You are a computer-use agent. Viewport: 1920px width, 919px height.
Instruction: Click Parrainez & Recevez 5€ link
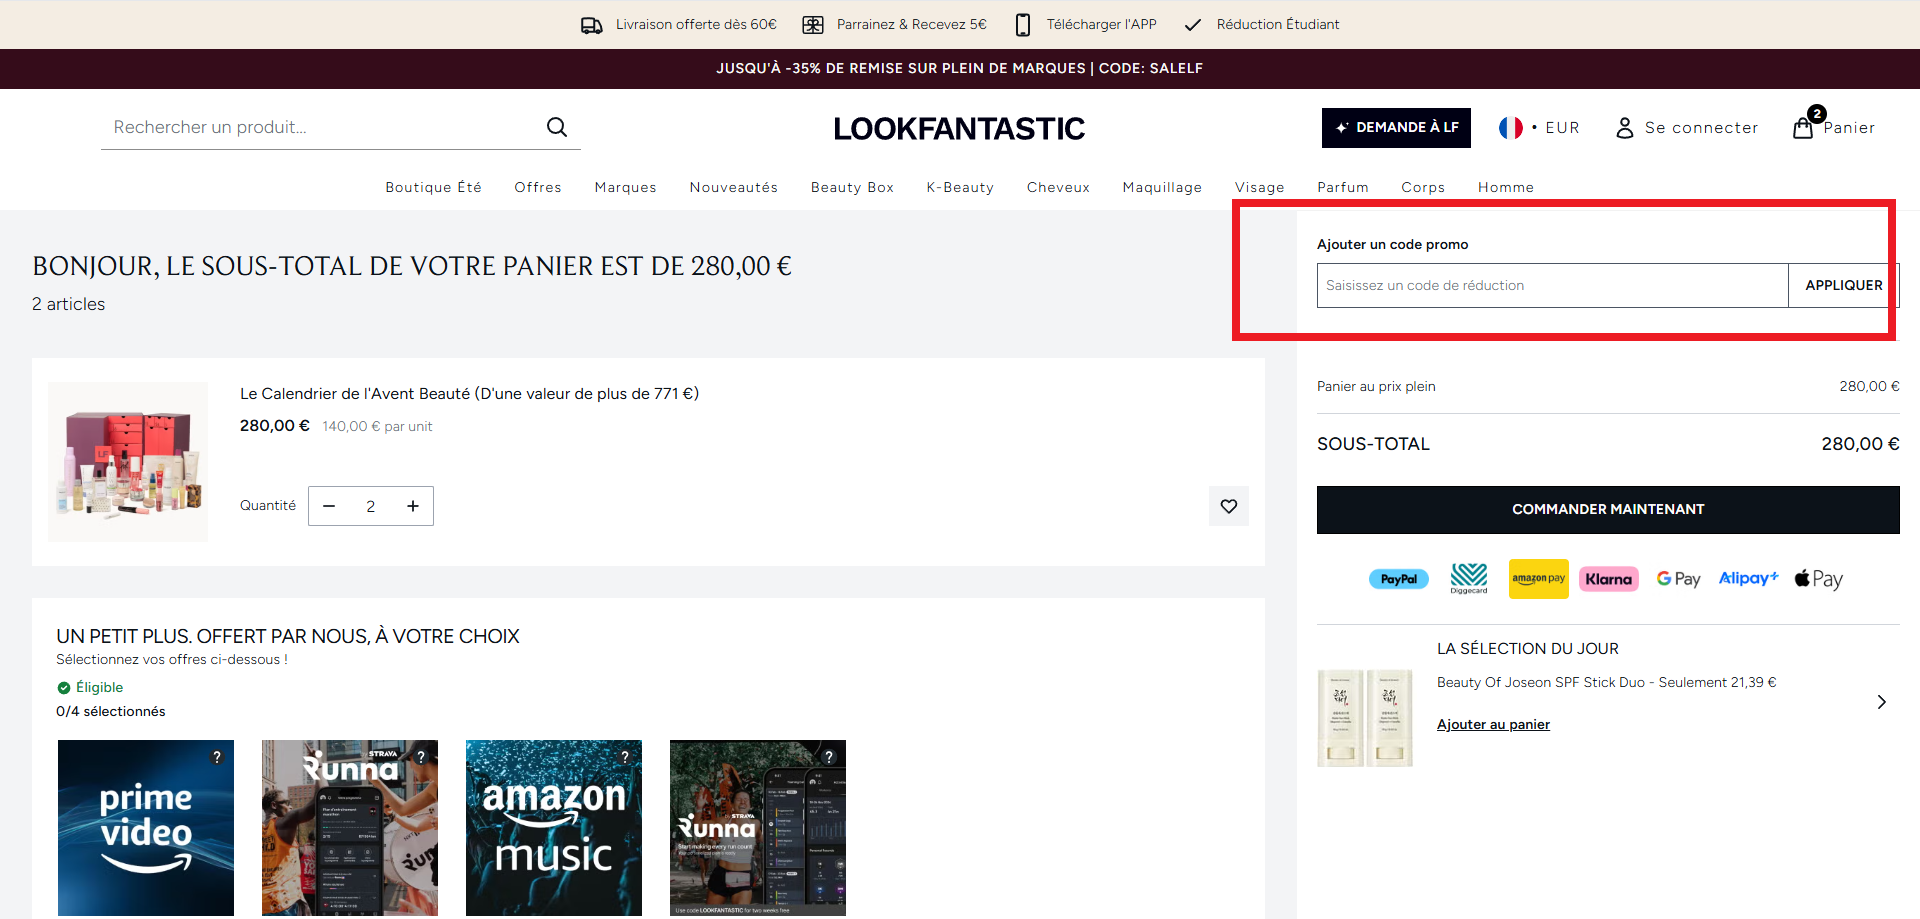tap(912, 25)
